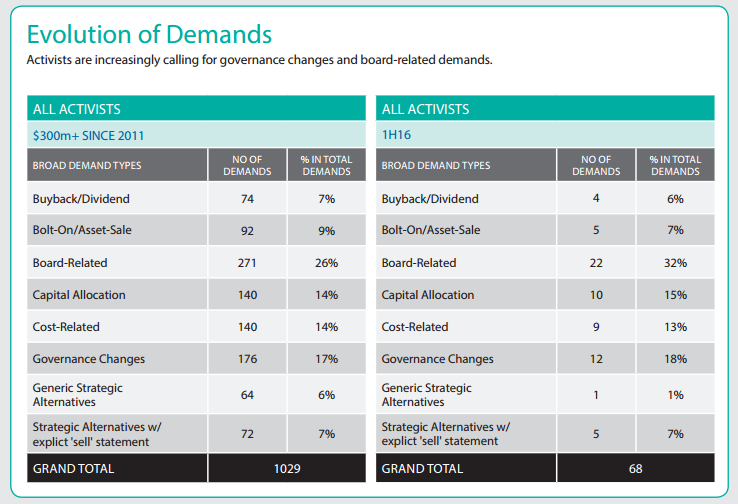Click the 'Evolution of Demands' page title
738x504 pixels.
[149, 34]
